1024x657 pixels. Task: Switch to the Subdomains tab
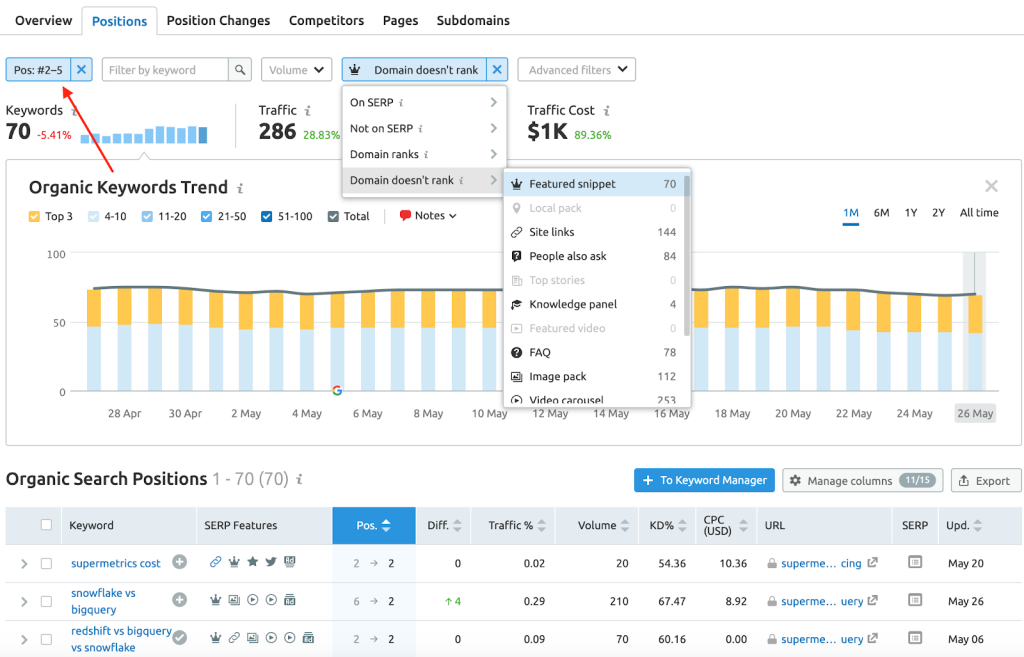point(473,21)
